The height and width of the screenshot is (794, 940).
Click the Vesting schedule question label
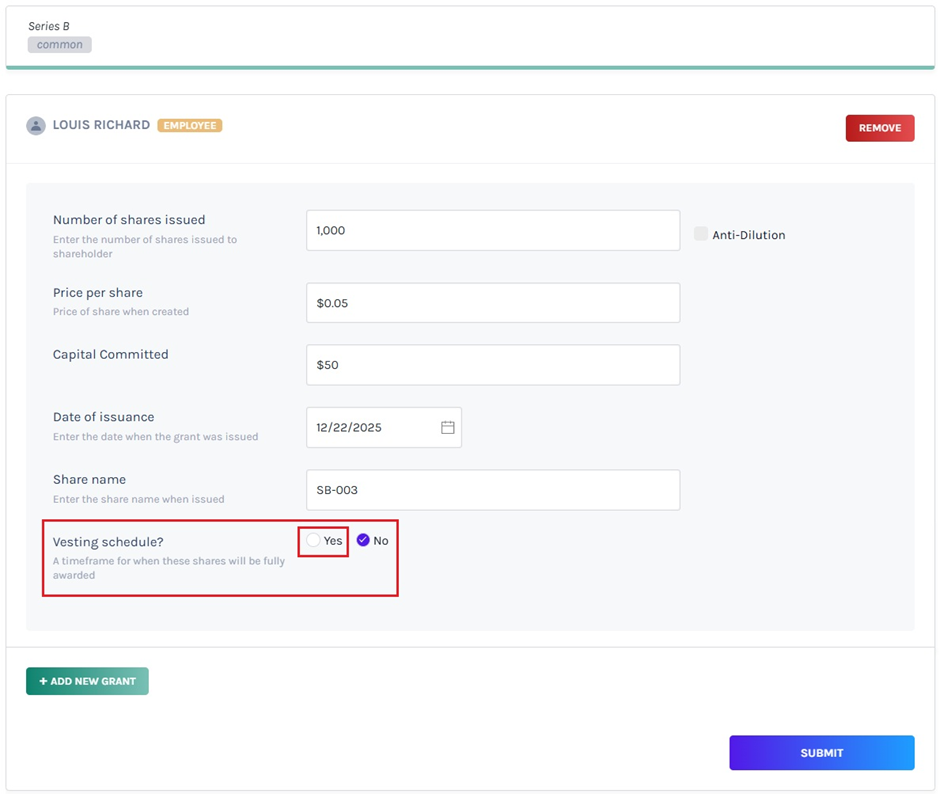[x=108, y=542]
